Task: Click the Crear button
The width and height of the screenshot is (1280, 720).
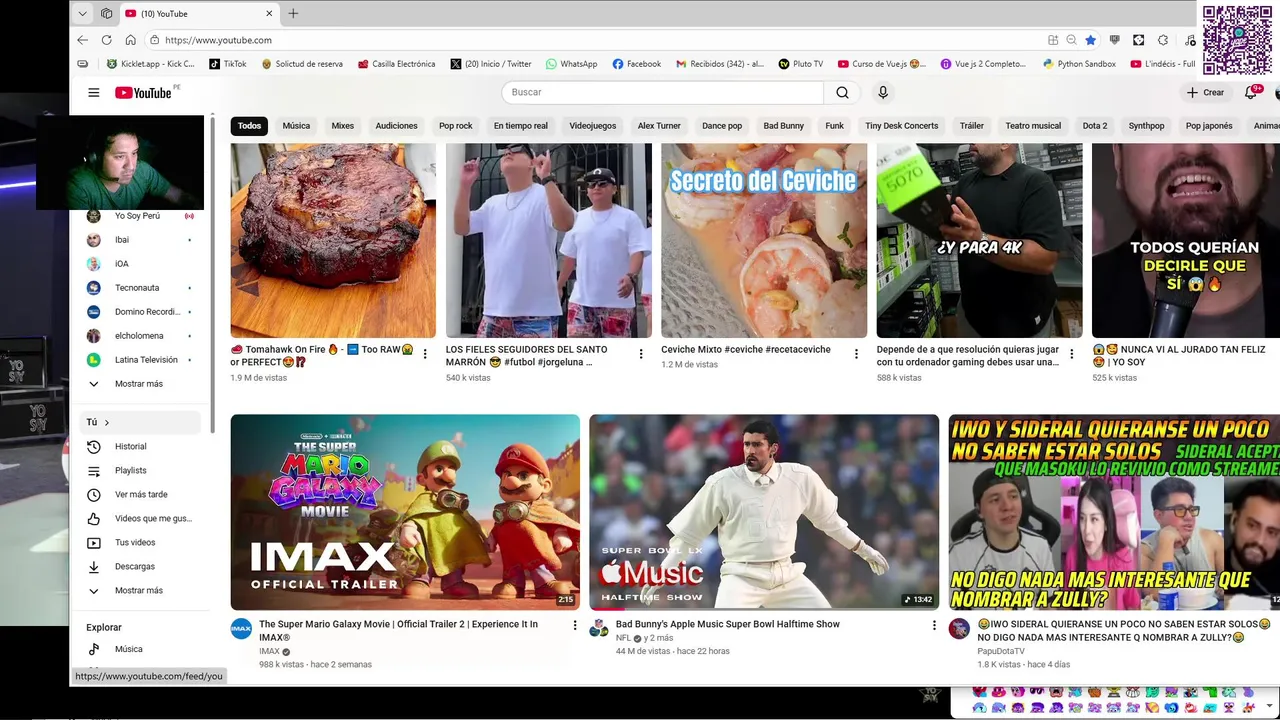Action: pos(1205,92)
